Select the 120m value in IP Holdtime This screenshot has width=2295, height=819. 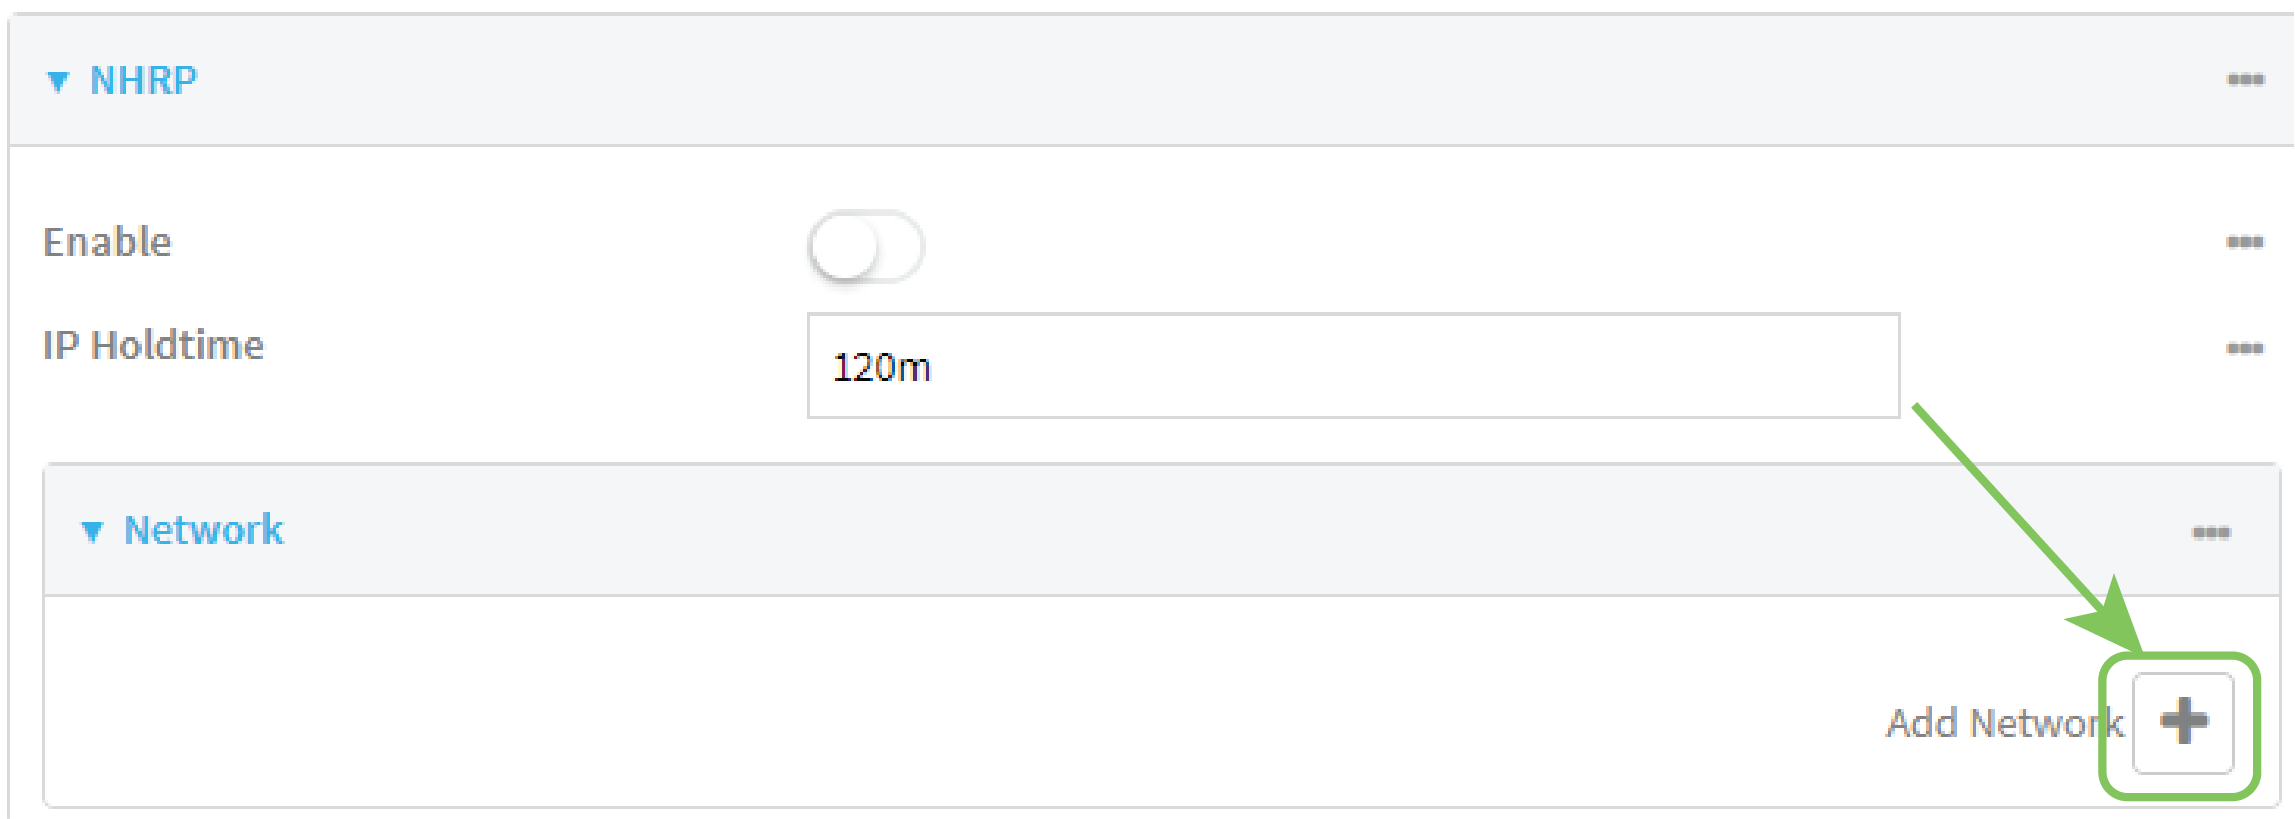coord(883,367)
